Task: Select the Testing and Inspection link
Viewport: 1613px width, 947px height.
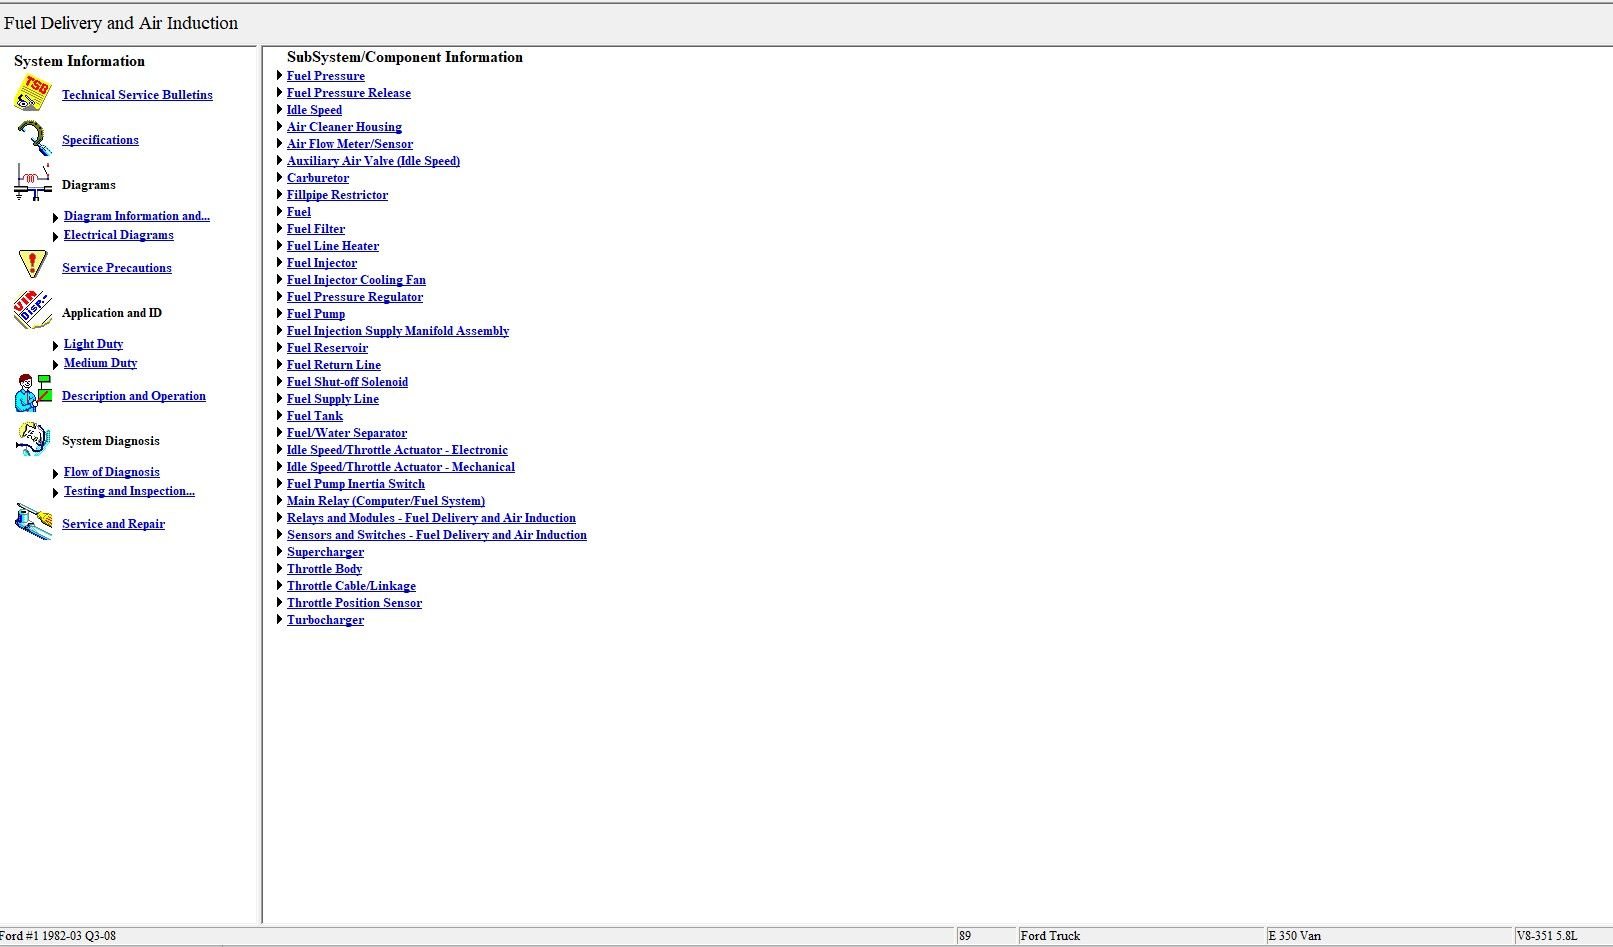Action: coord(129,491)
